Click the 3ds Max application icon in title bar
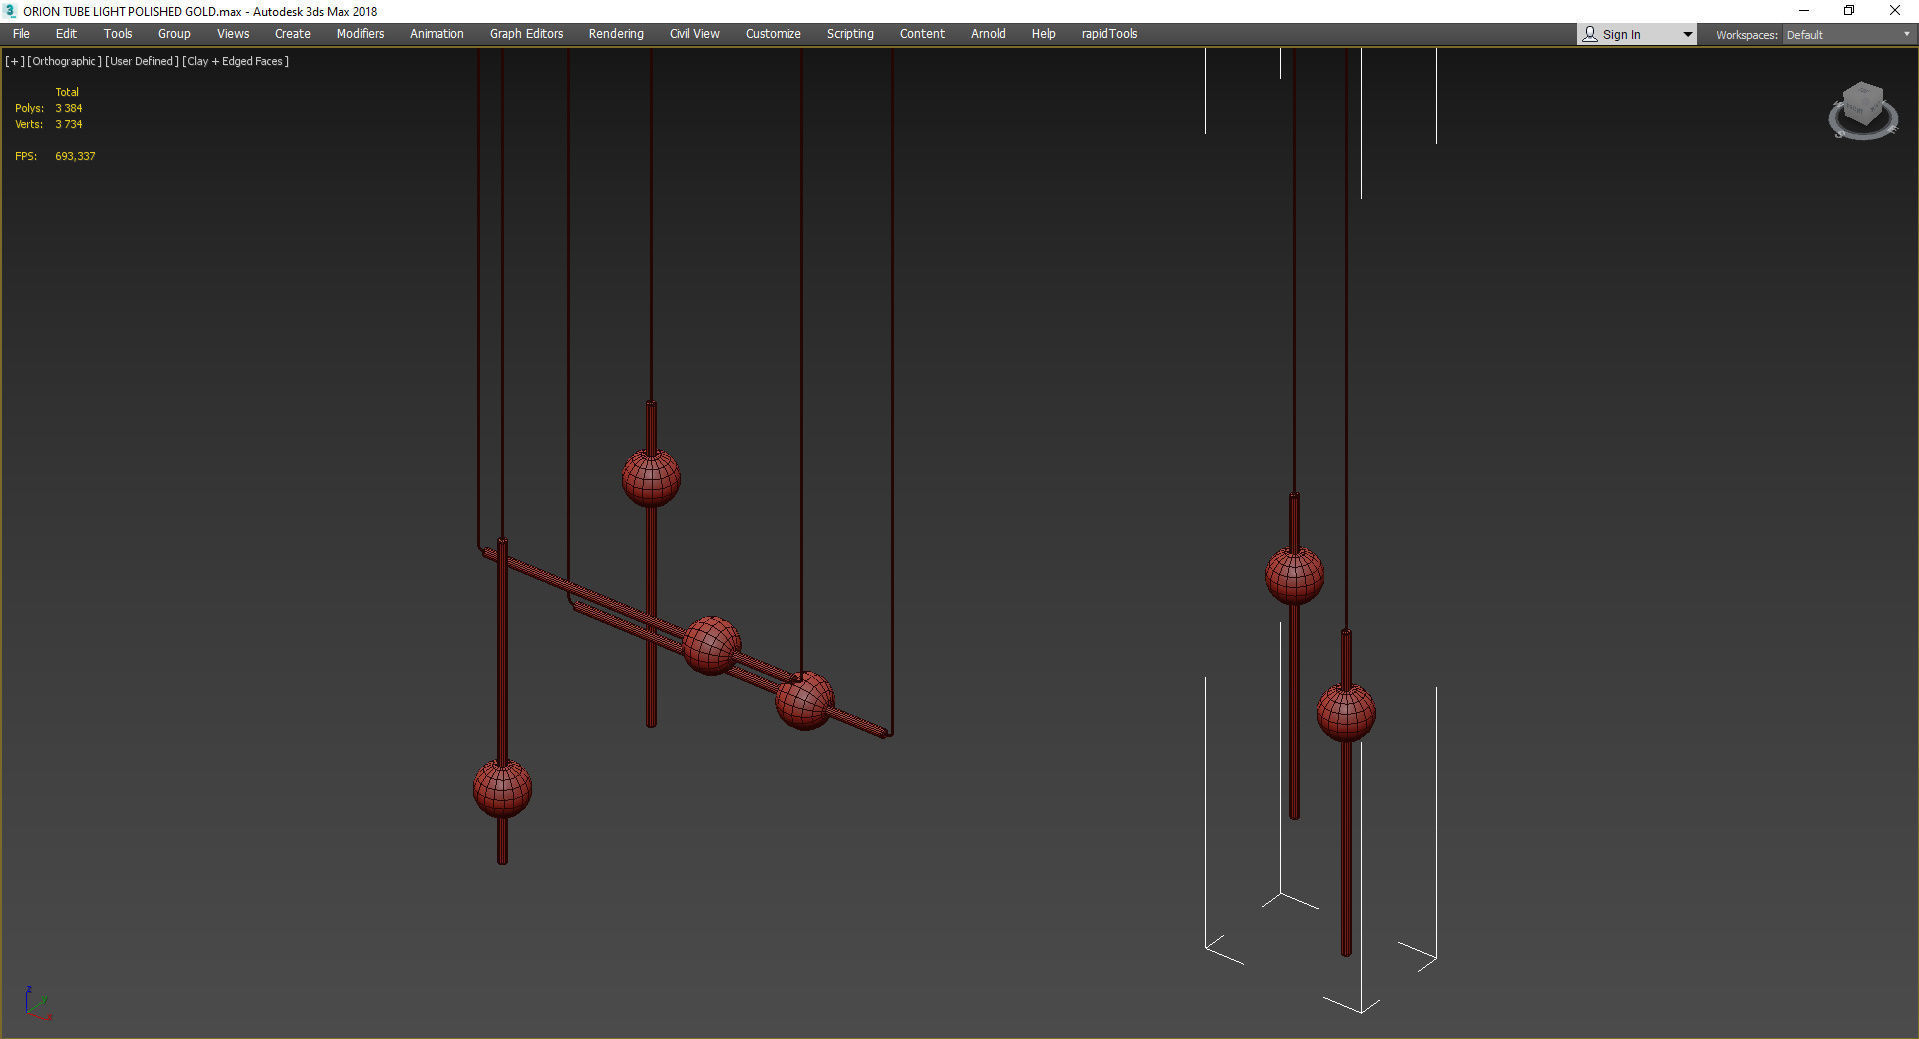 point(10,11)
